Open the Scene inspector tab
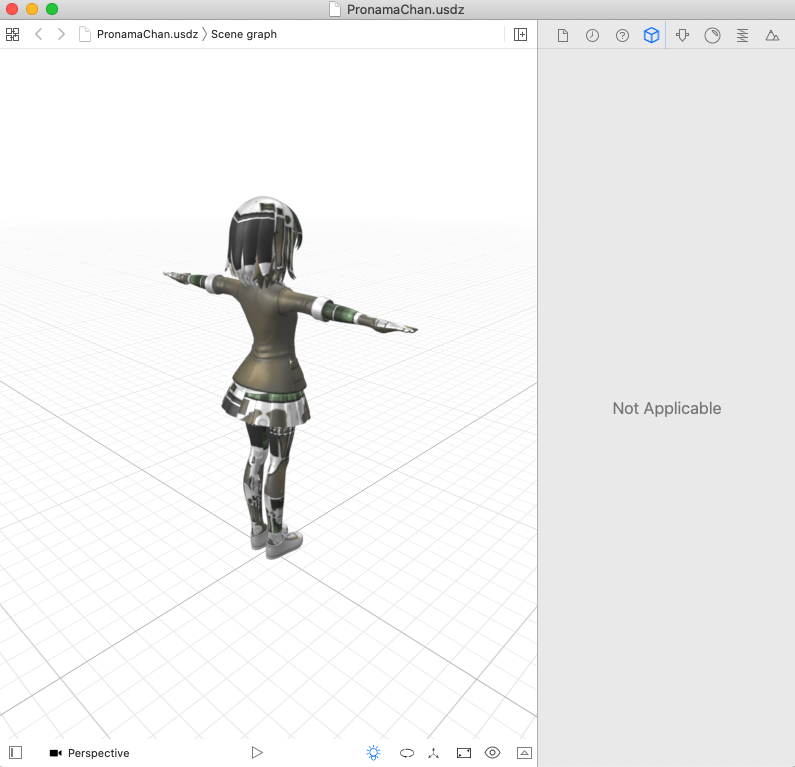Viewport: 795px width, 767px height. (772, 35)
